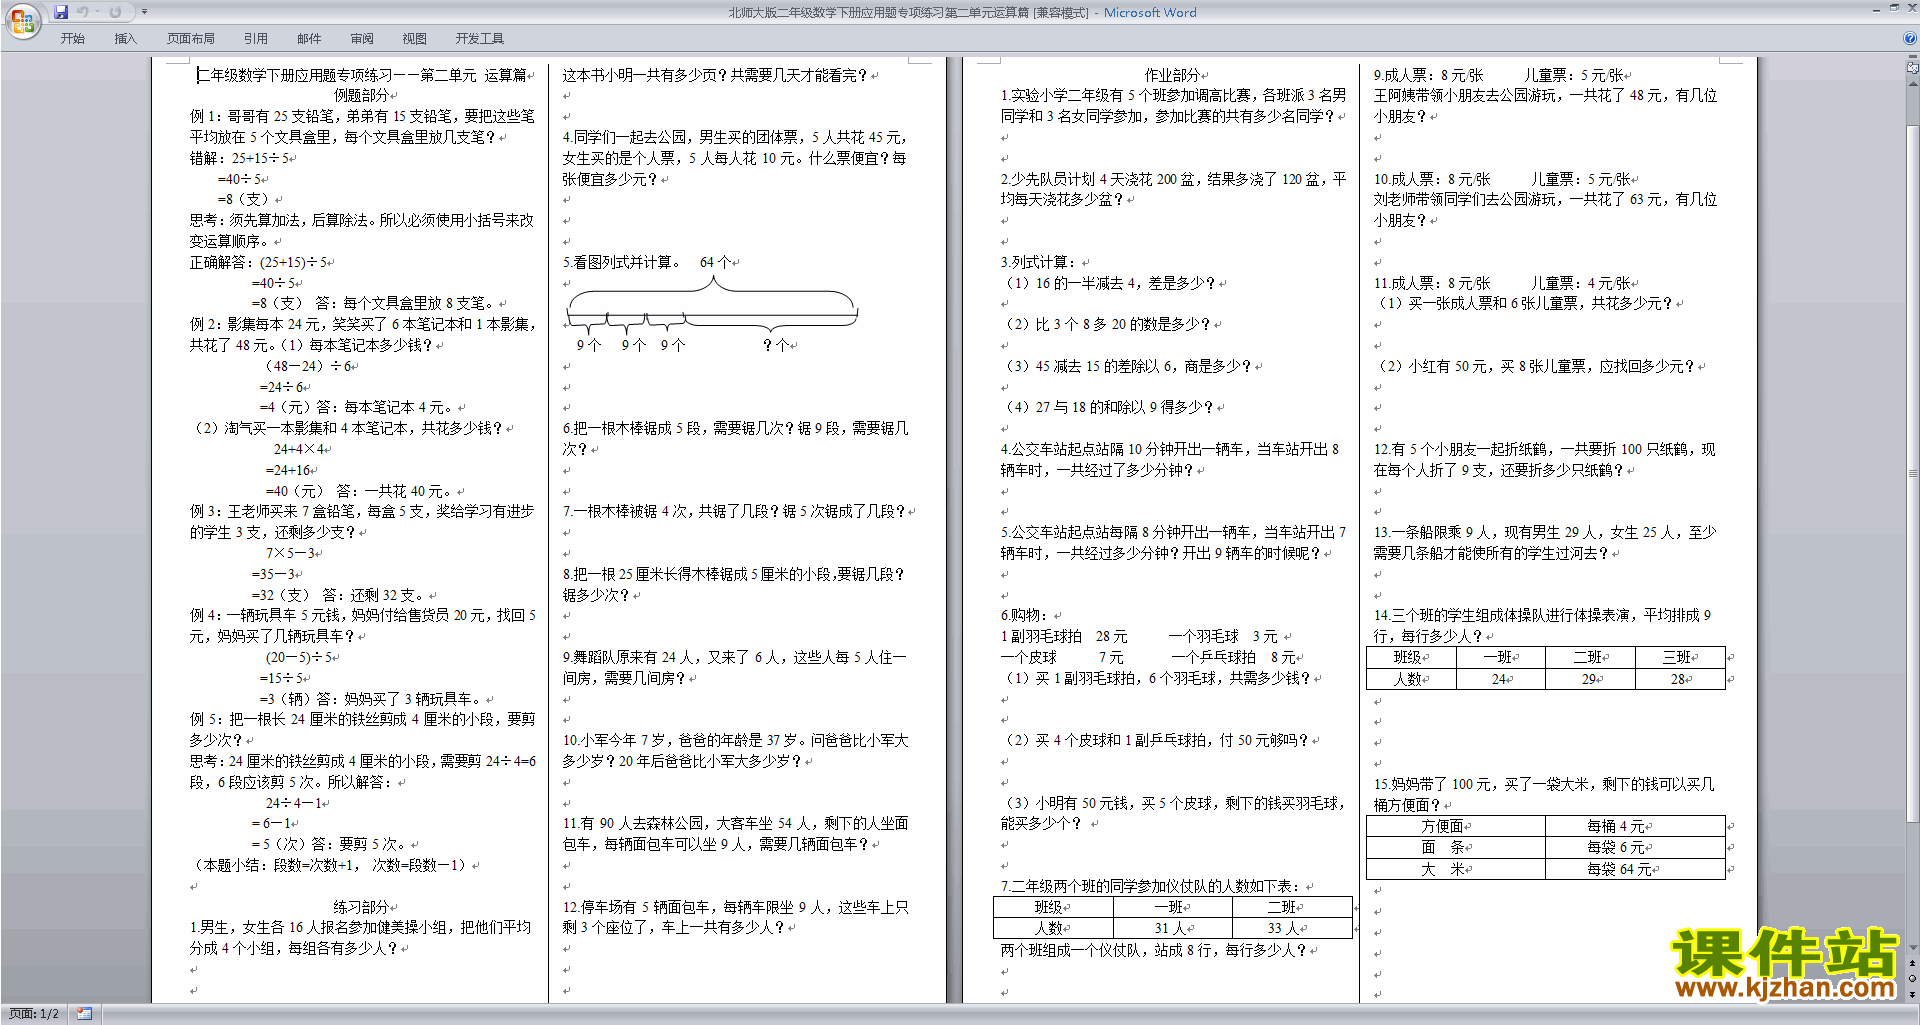Viewport: 1920px width, 1025px height.
Task: Click the vertical scrollbar down arrow
Action: point(1913,947)
